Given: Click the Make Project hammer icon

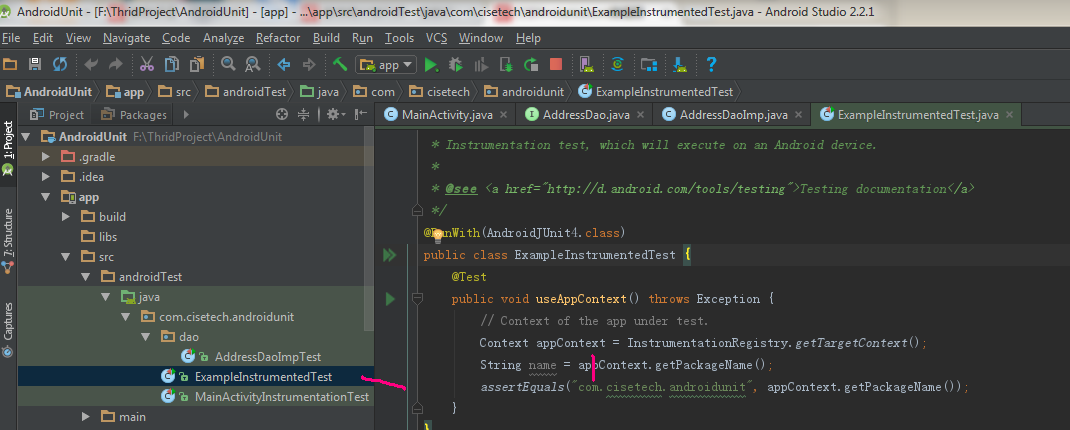Looking at the screenshot, I should pyautogui.click(x=340, y=65).
